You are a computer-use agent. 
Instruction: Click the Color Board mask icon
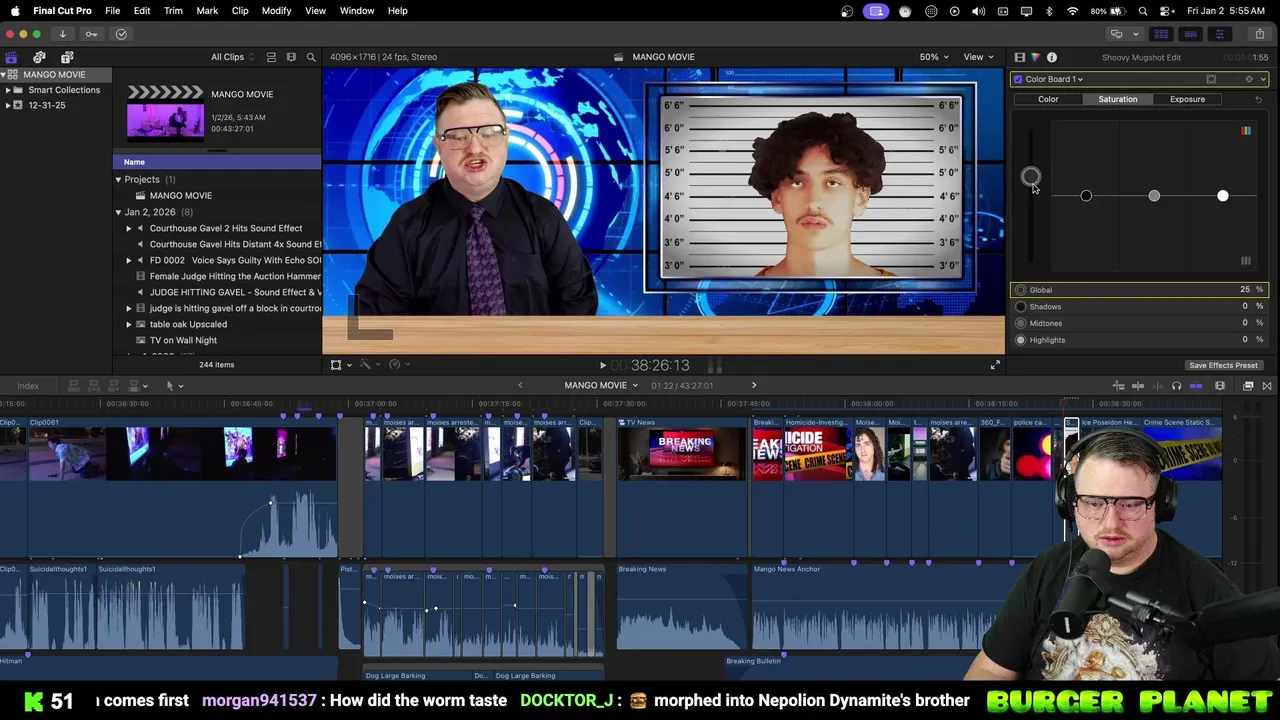(1211, 79)
